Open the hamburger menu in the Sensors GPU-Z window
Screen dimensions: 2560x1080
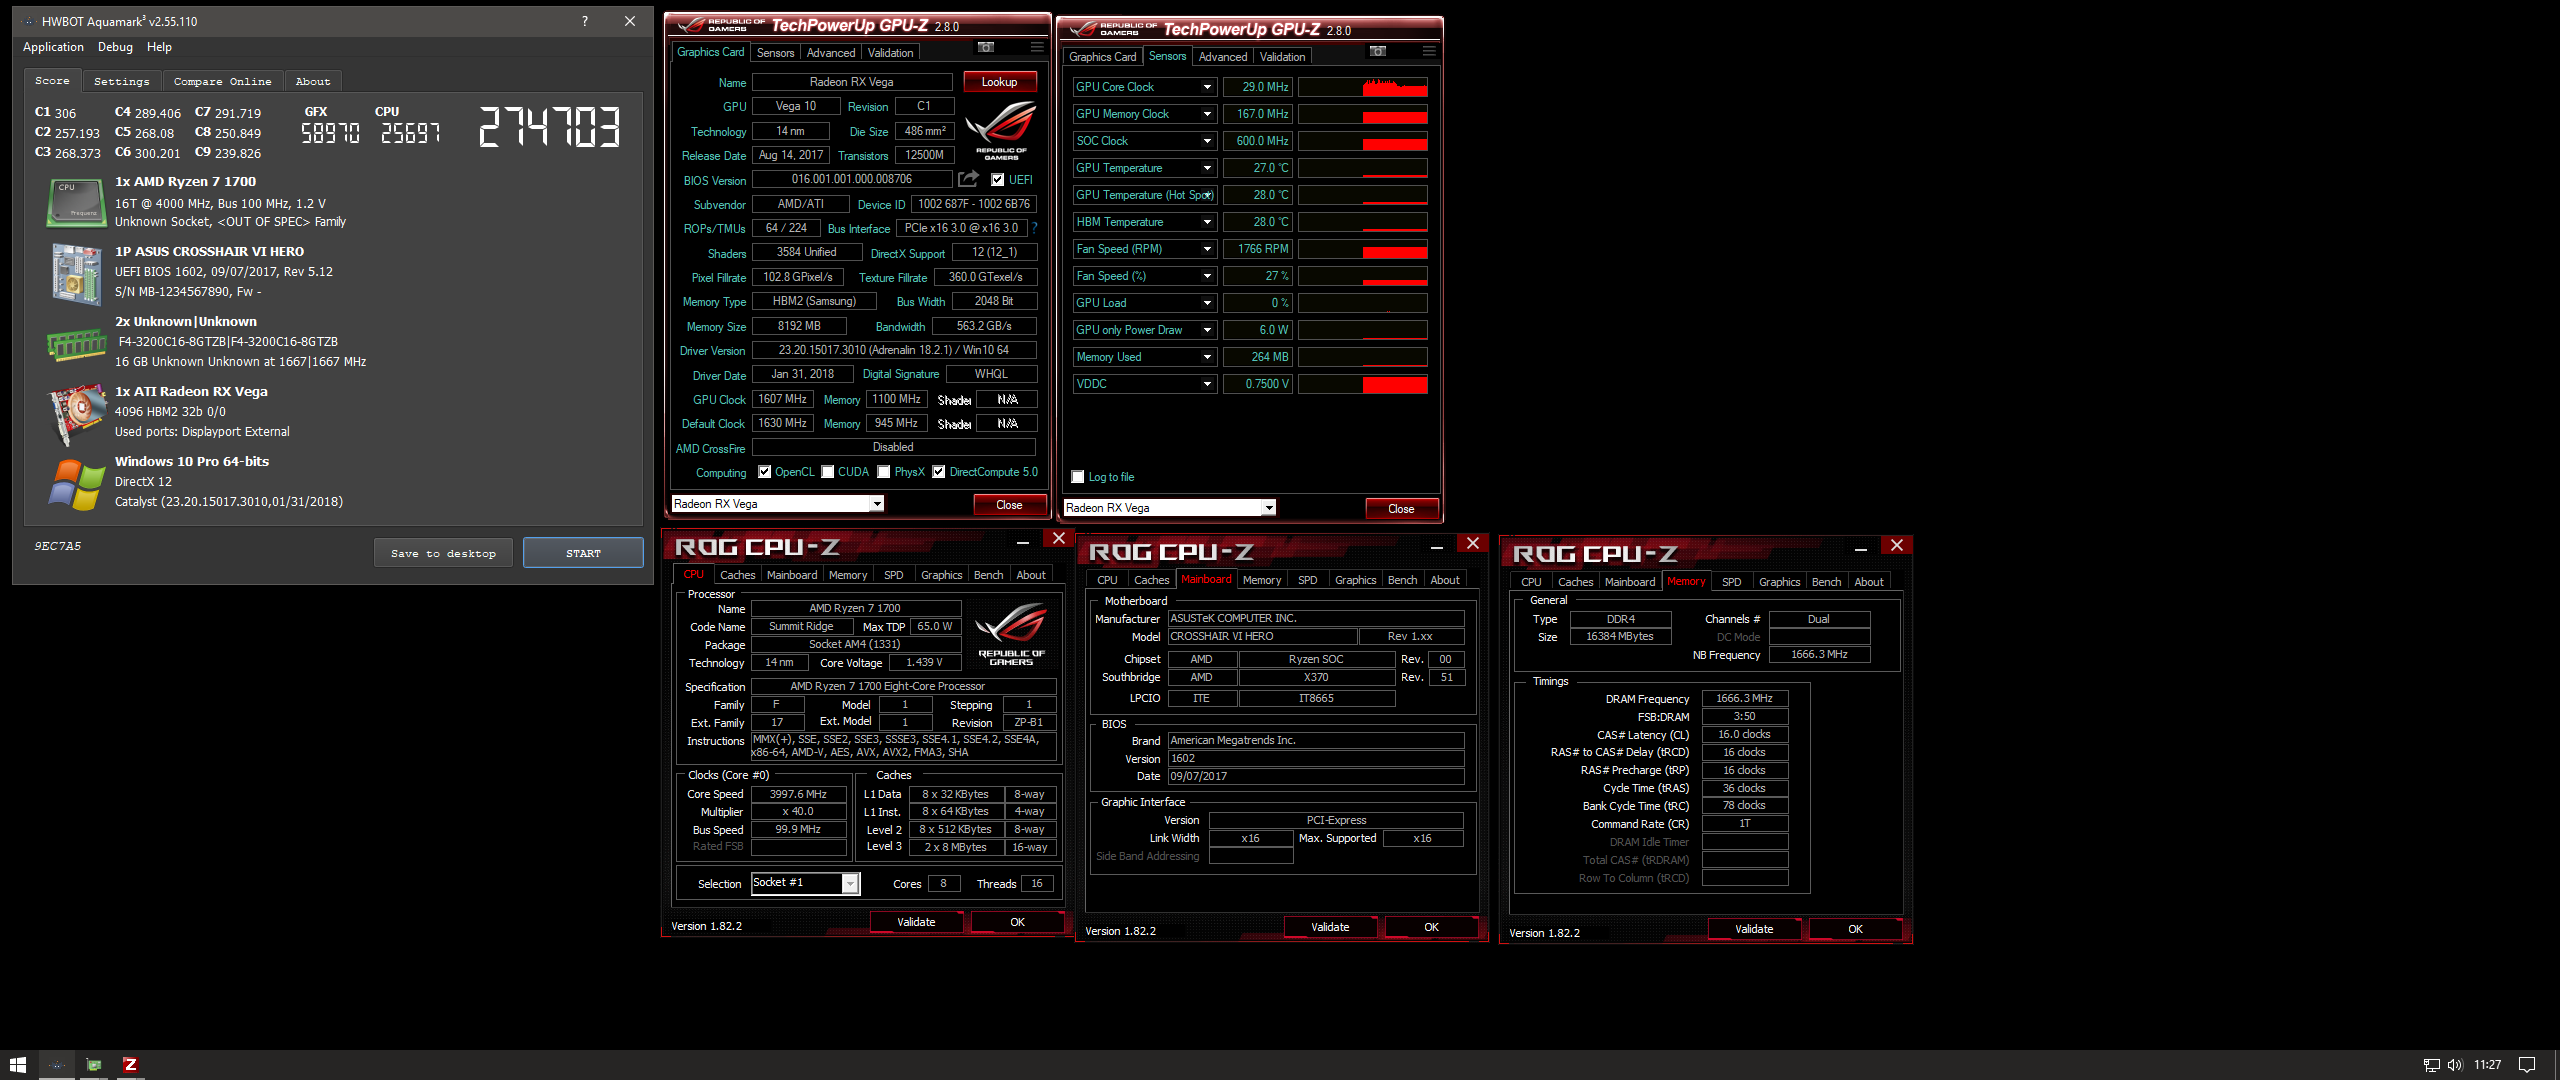click(x=1429, y=52)
